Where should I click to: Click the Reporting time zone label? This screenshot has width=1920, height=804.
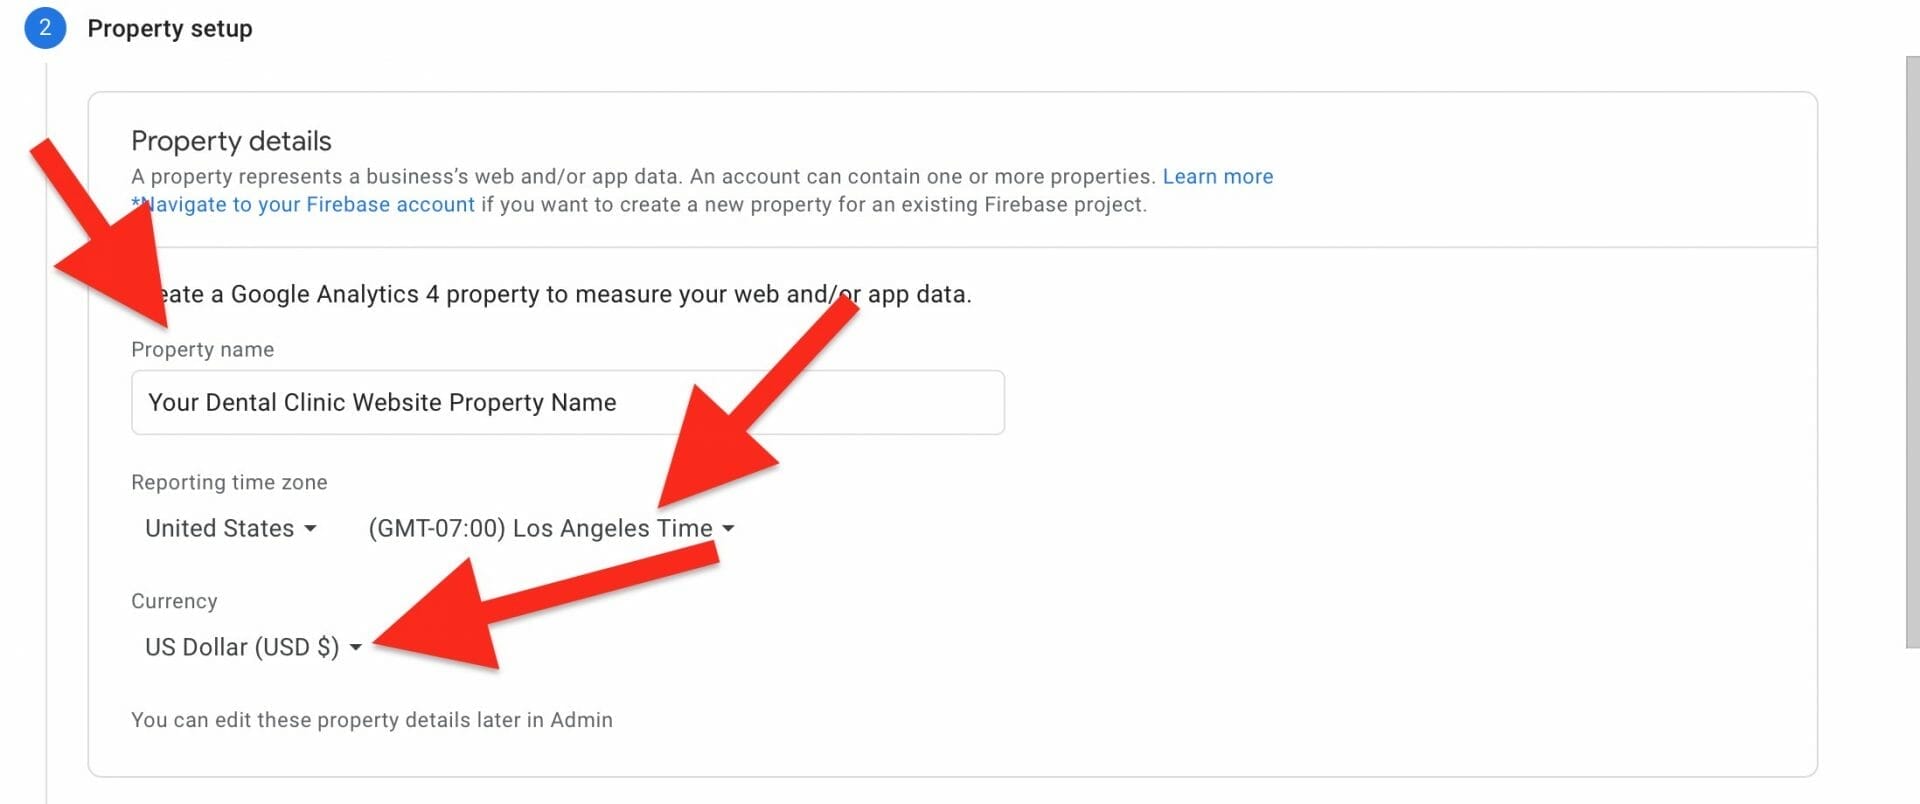pos(229,482)
